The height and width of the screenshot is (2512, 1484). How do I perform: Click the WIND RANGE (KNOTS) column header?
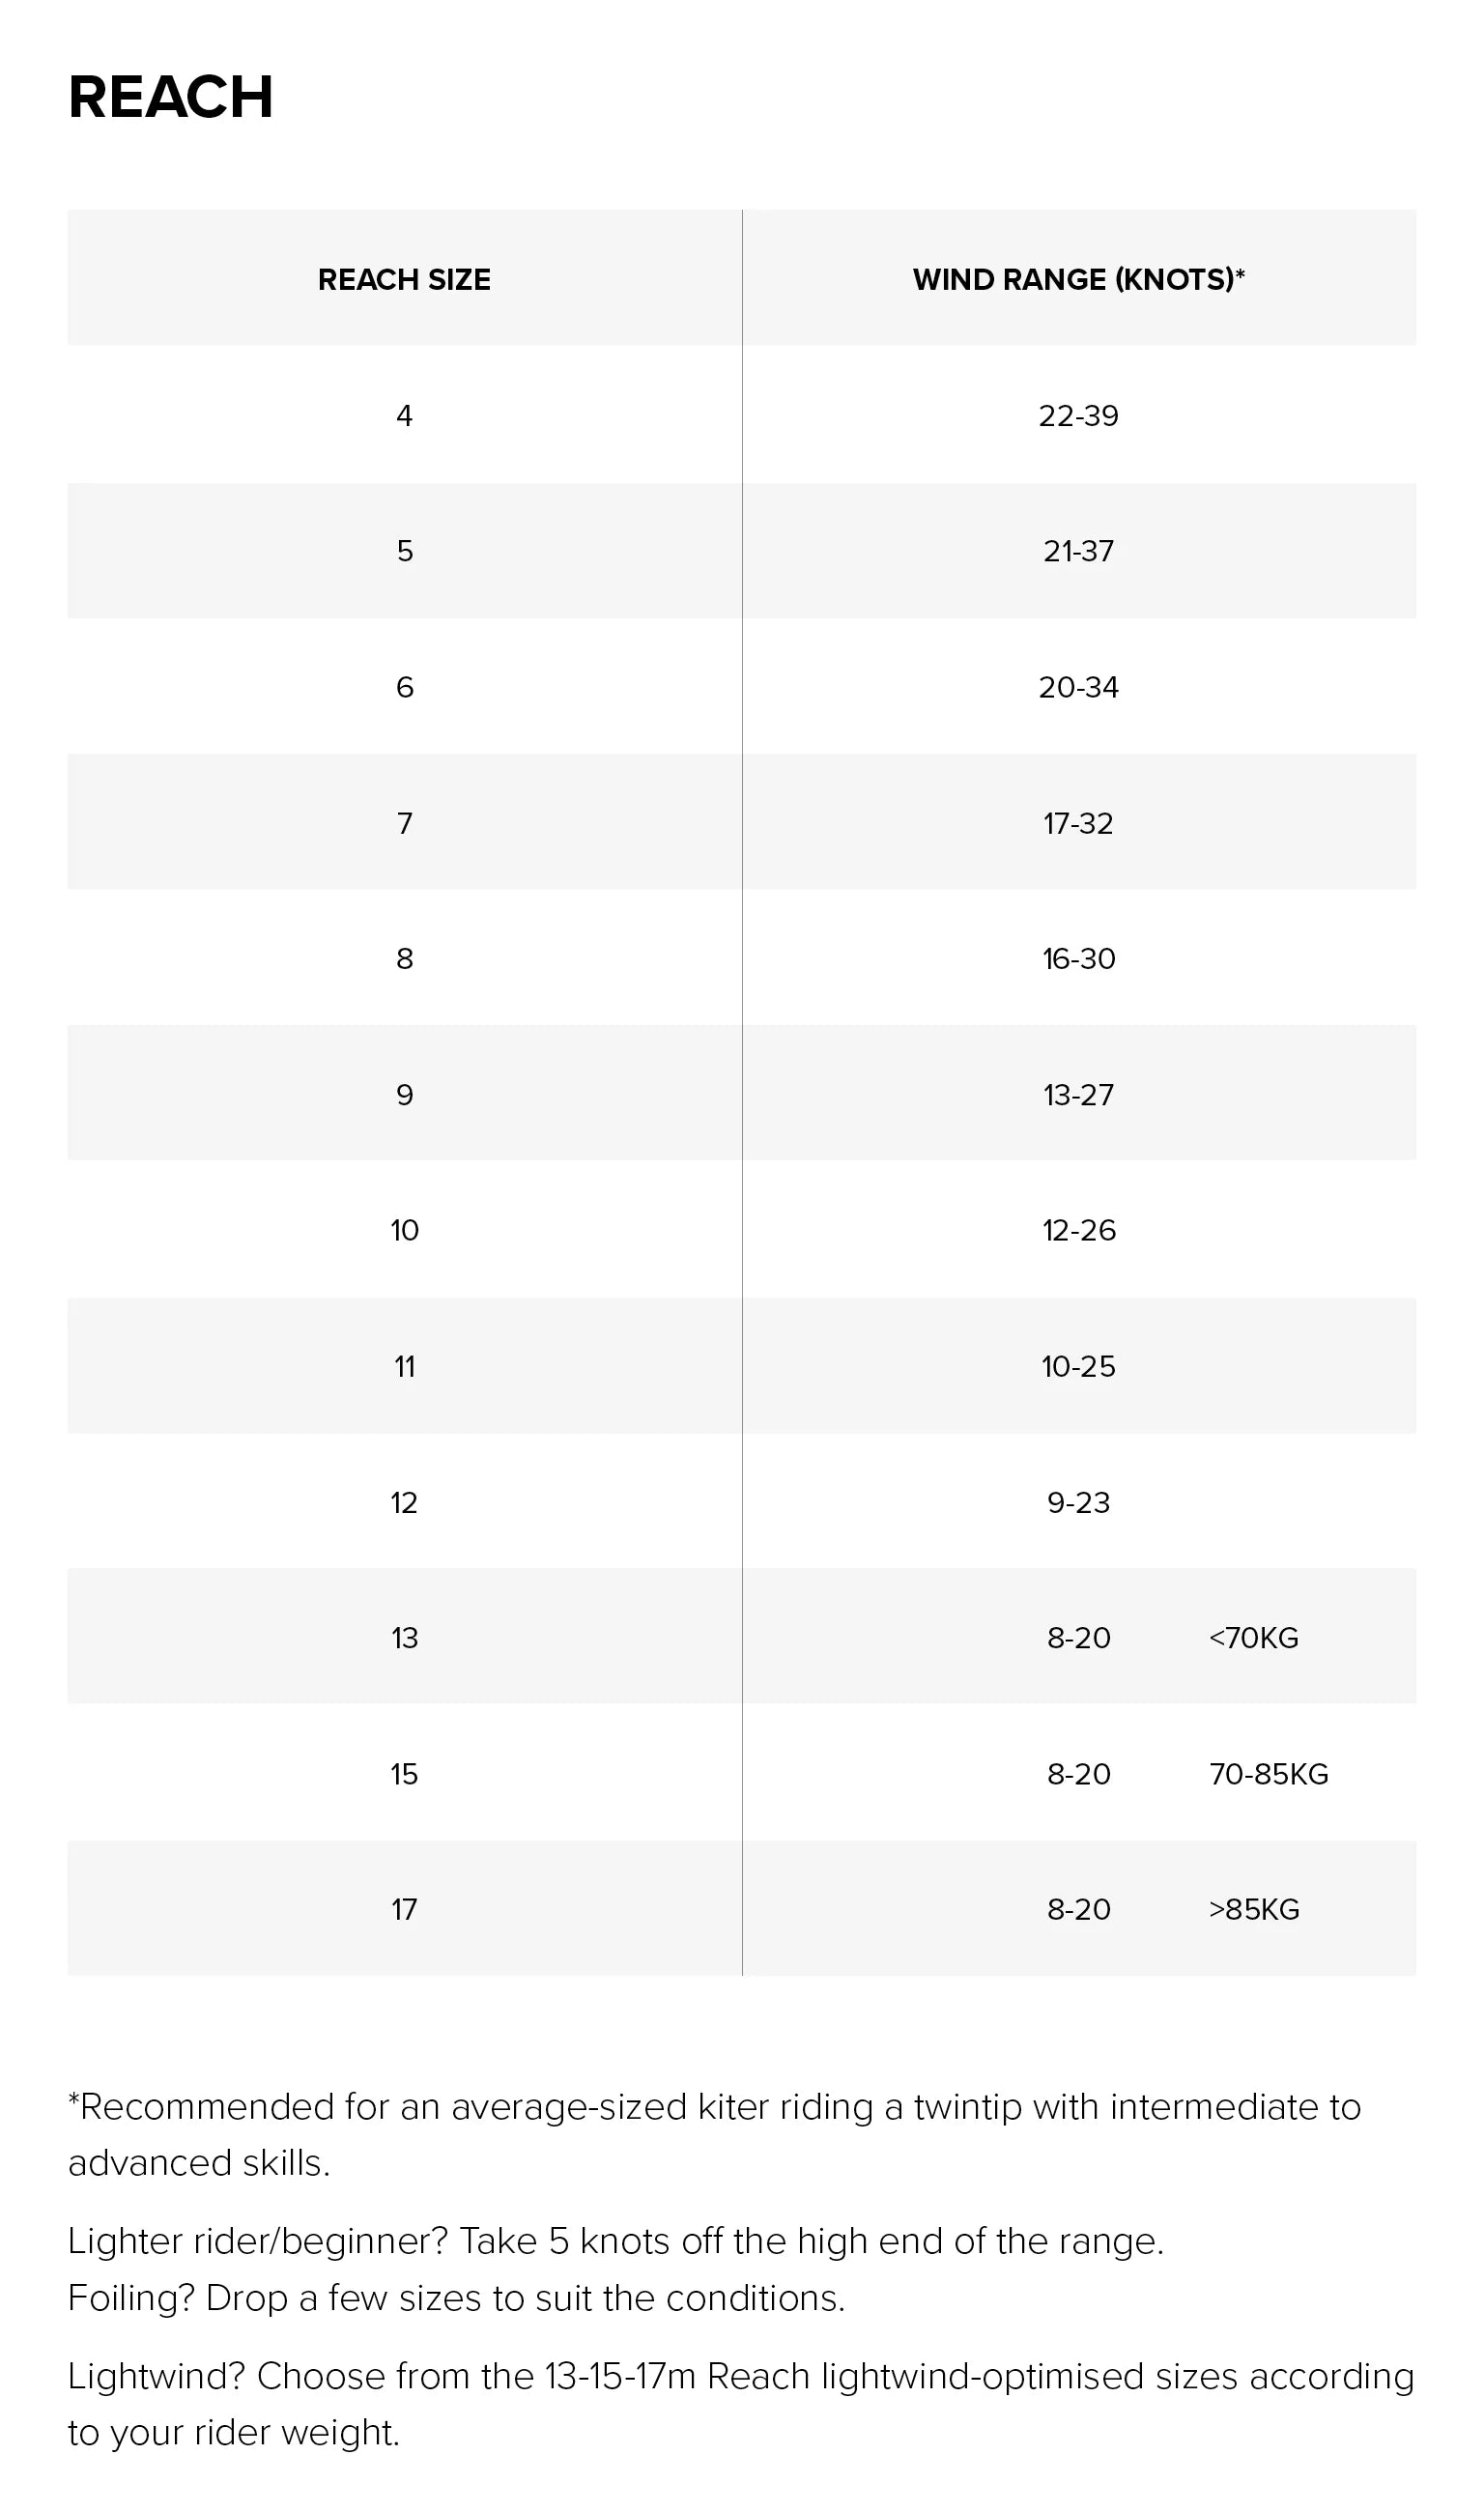[1078, 280]
